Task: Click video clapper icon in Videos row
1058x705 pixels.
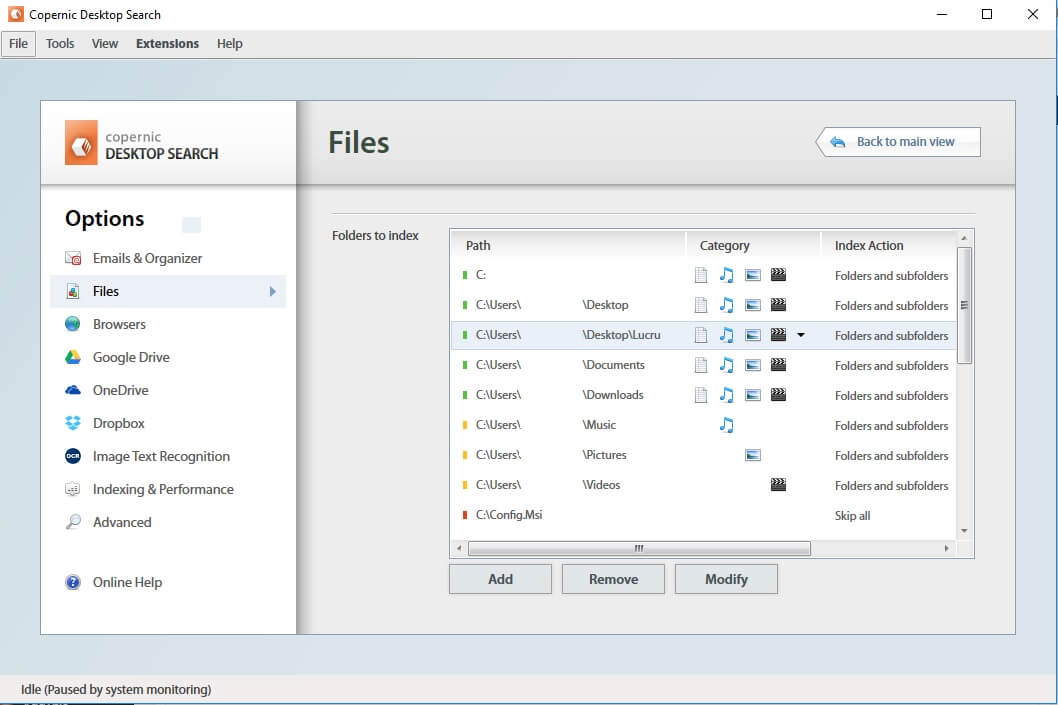Action: point(779,484)
